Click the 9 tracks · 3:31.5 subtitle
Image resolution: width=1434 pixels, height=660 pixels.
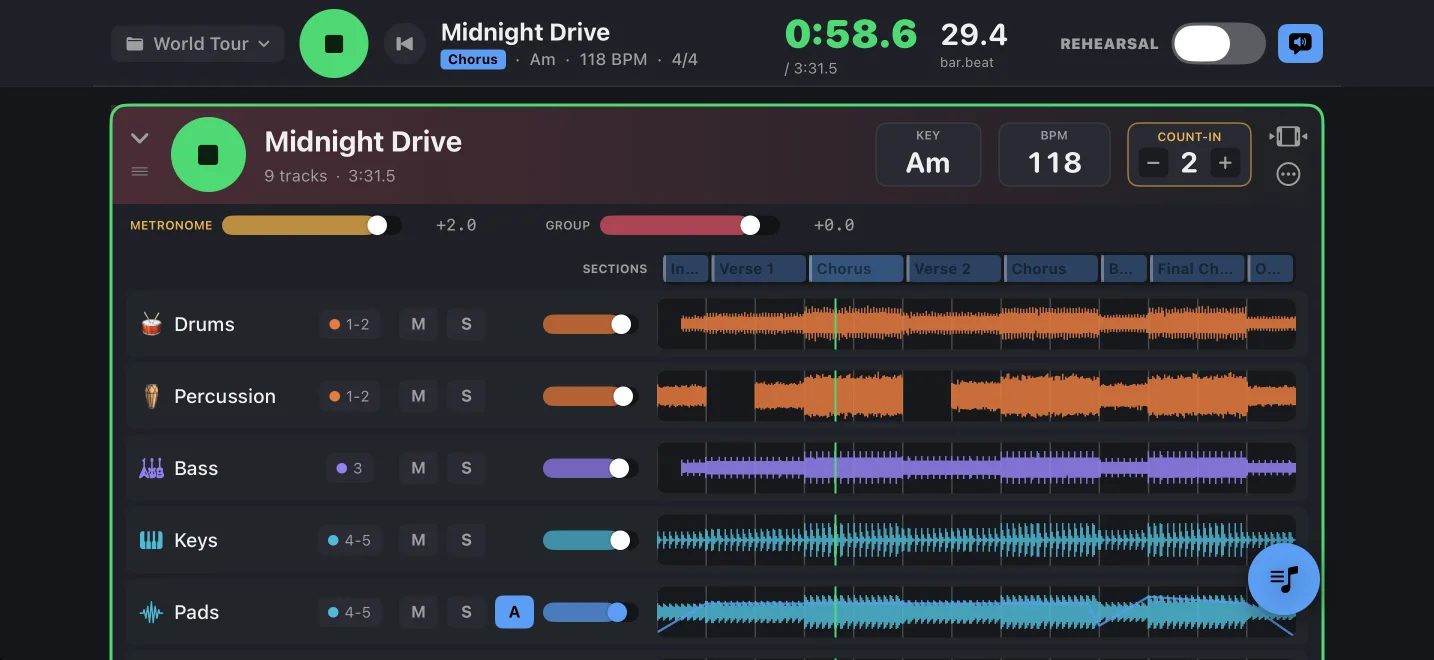330,176
